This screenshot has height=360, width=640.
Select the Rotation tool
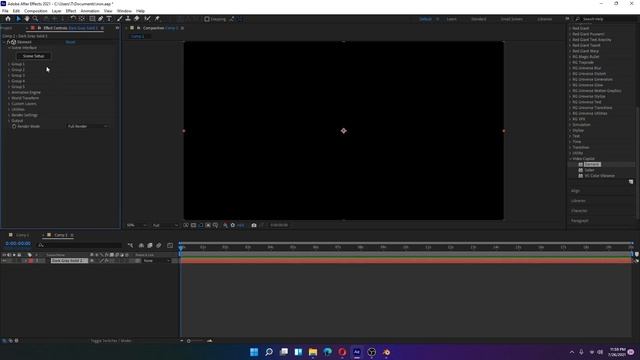coord(73,19)
